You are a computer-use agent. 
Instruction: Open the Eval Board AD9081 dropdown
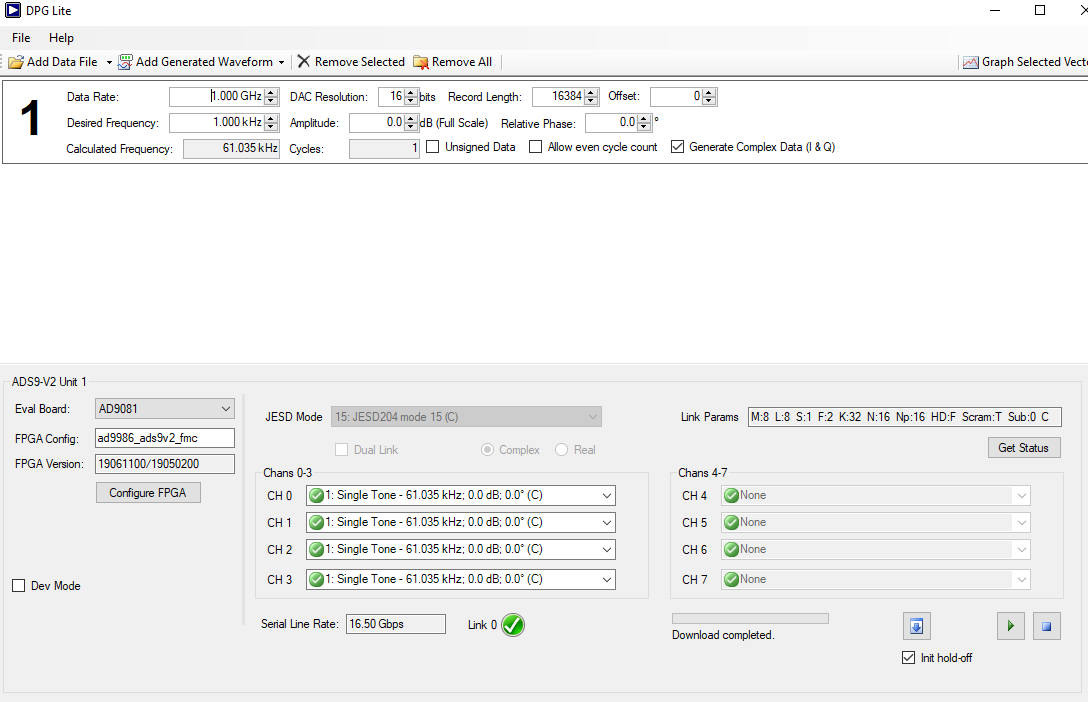click(x=164, y=409)
